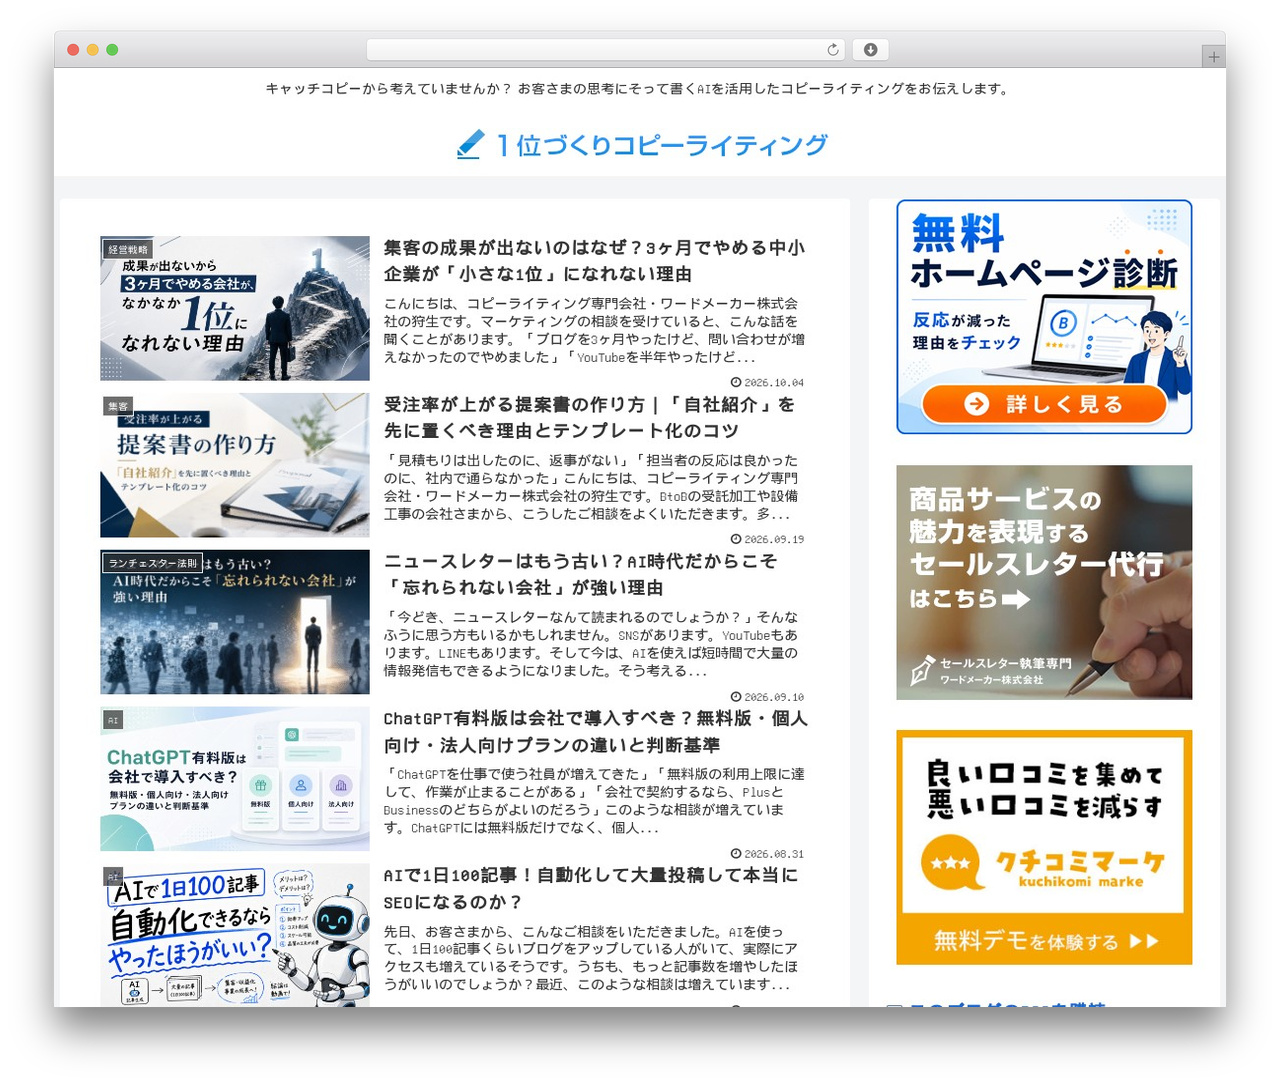Image resolution: width=1280 pixels, height=1084 pixels.
Task: Click the pencil logo icon beside the site title
Action: coord(470,145)
